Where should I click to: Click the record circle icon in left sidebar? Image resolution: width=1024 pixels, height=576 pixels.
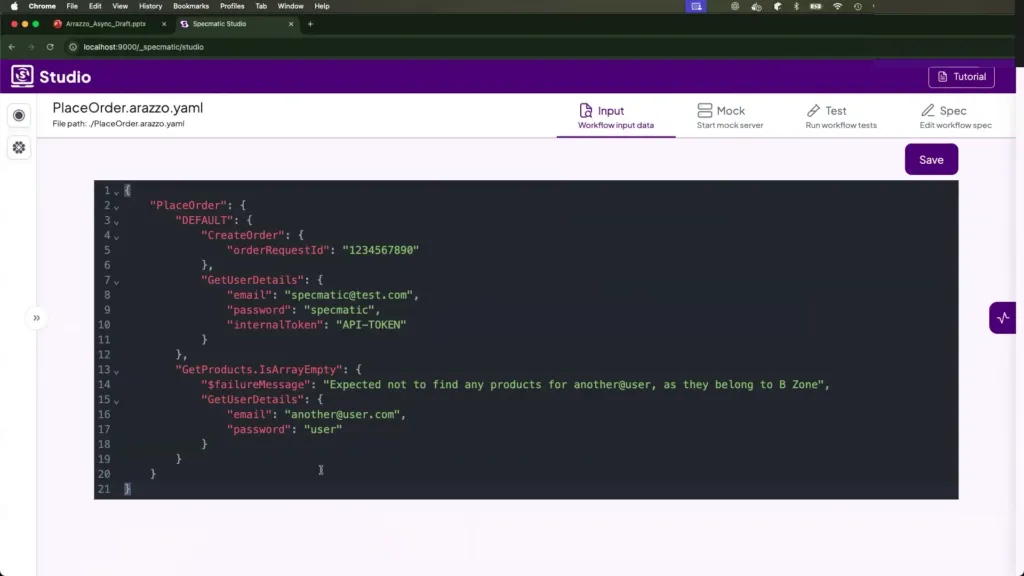click(x=19, y=116)
